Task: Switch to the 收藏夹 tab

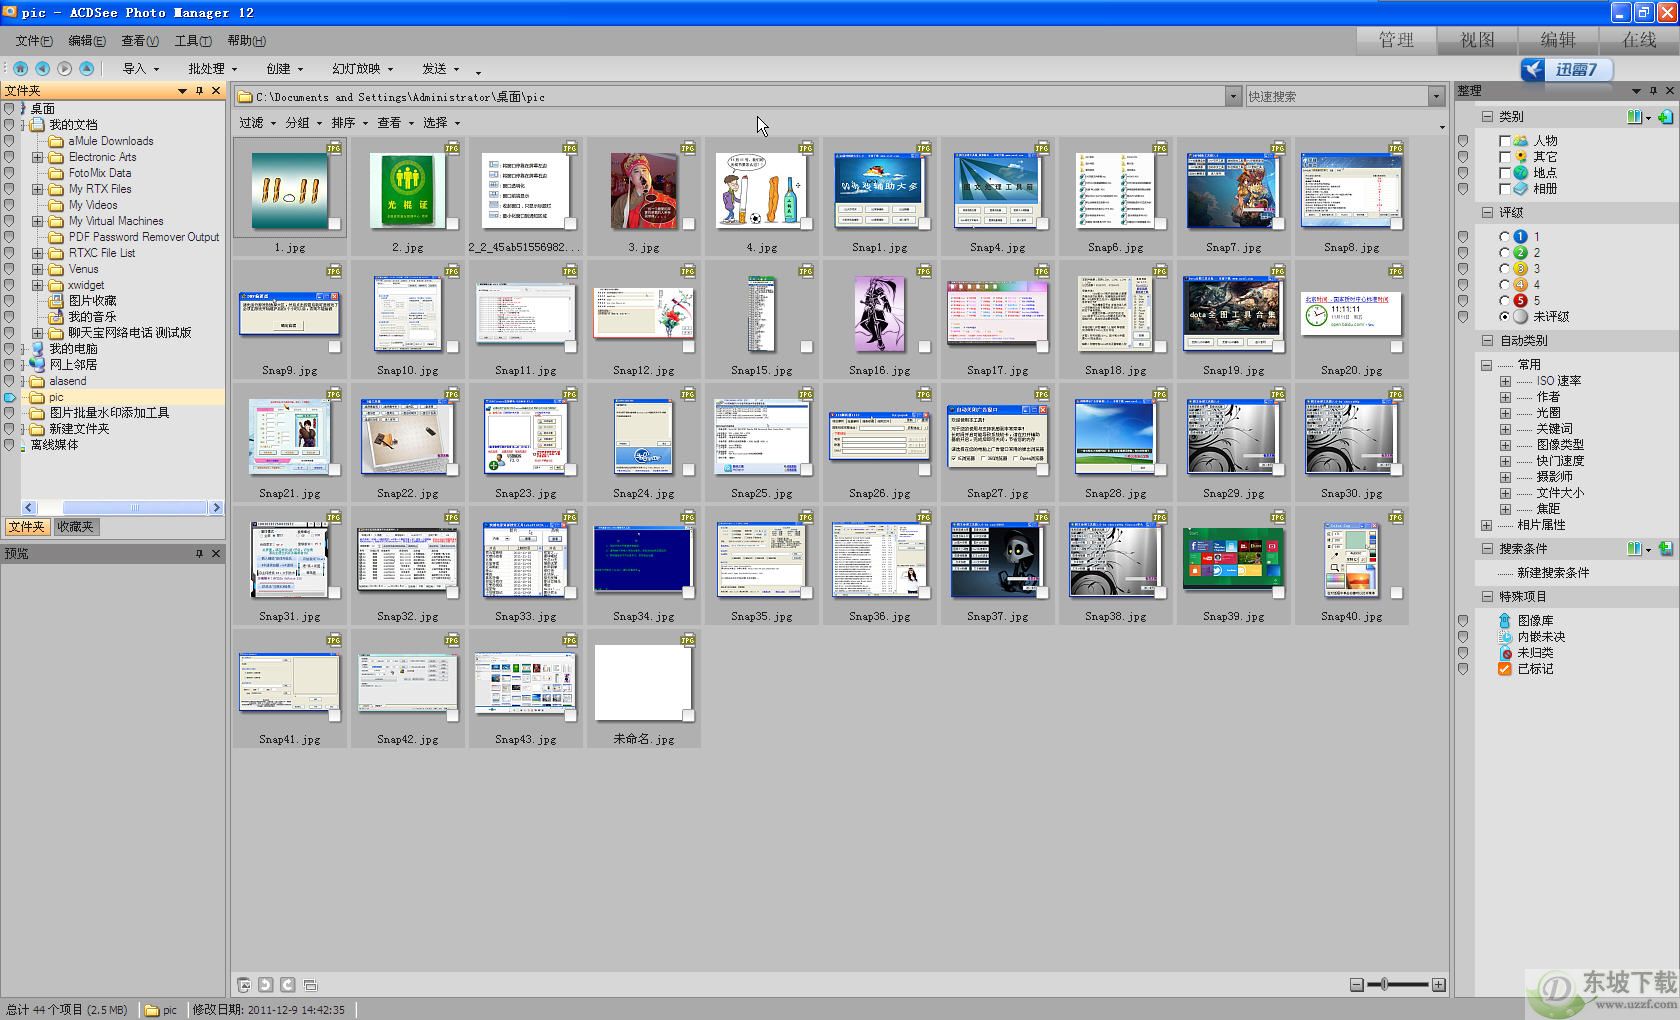Action: click(75, 527)
